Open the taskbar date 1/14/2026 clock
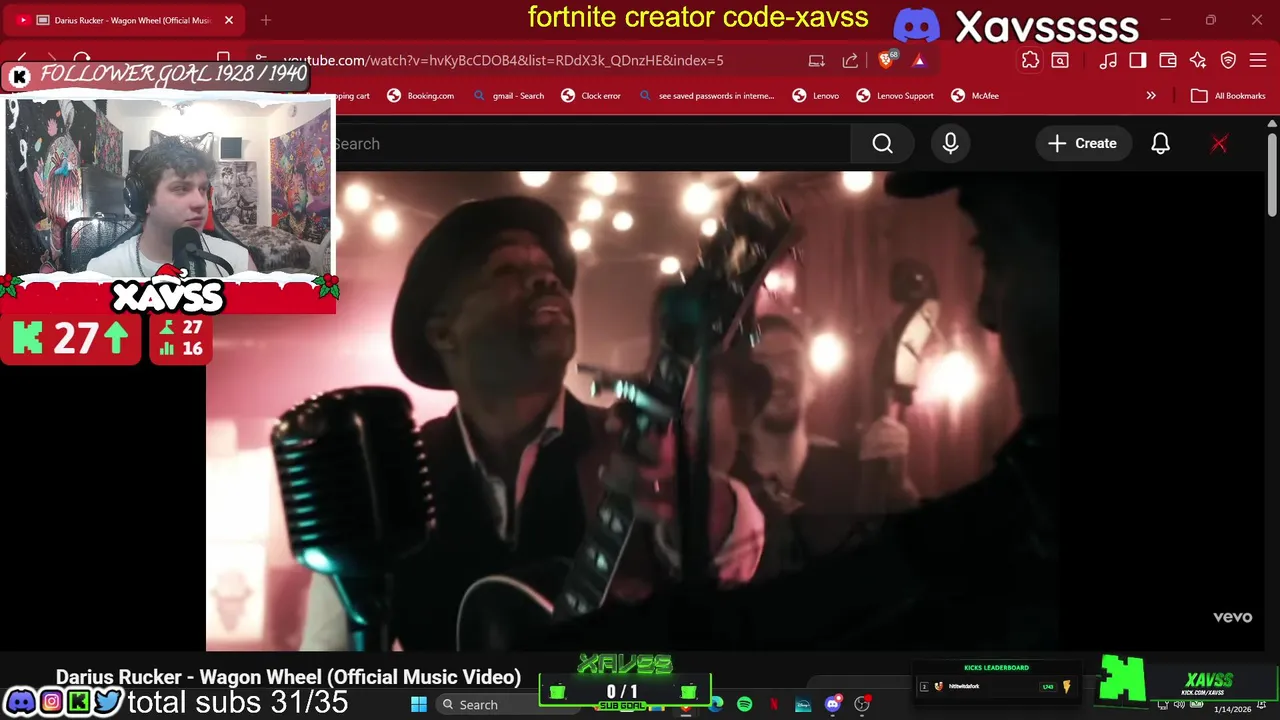The height and width of the screenshot is (720, 1280). [x=1232, y=709]
